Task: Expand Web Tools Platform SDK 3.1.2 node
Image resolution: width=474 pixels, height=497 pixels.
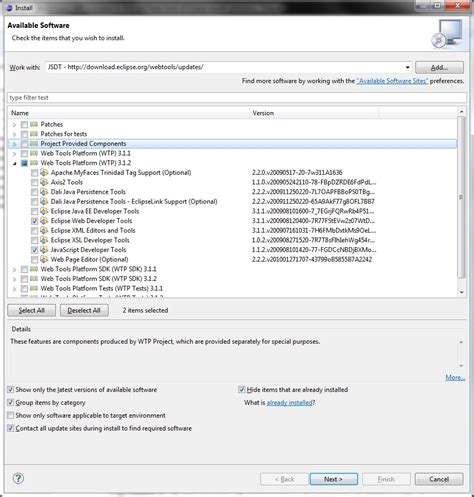Action: 14,279
